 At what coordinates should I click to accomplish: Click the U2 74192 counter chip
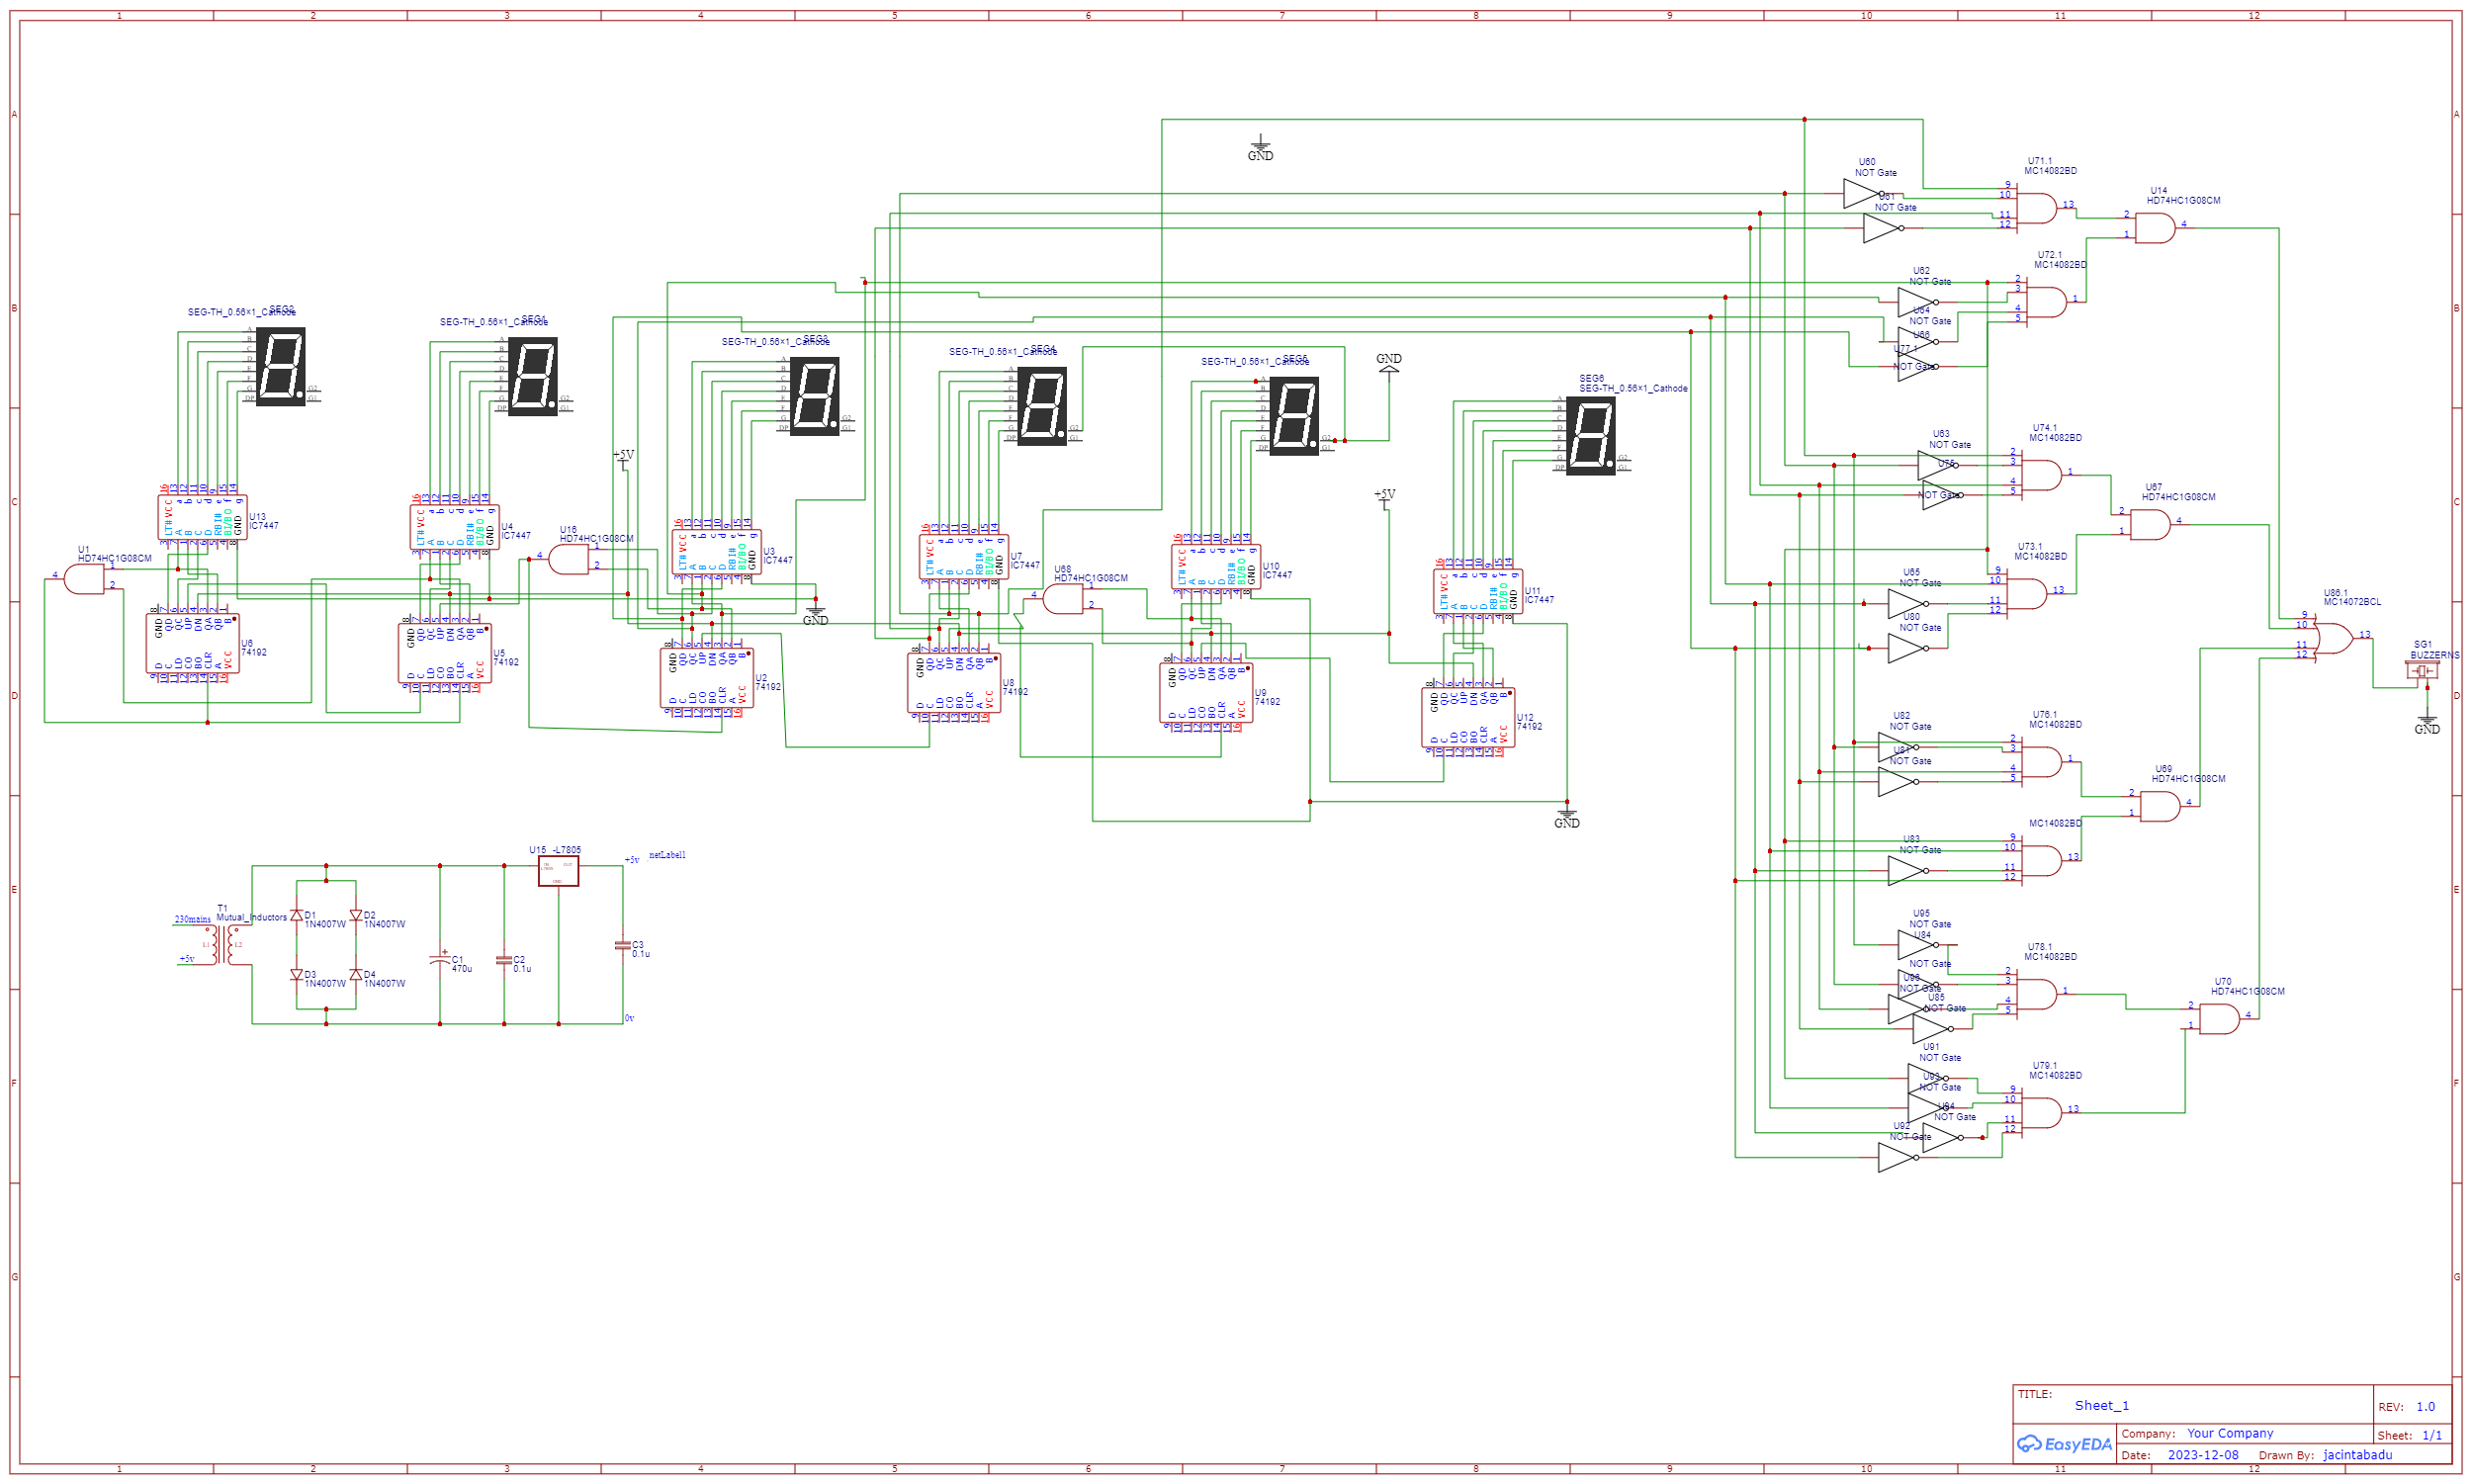707,678
